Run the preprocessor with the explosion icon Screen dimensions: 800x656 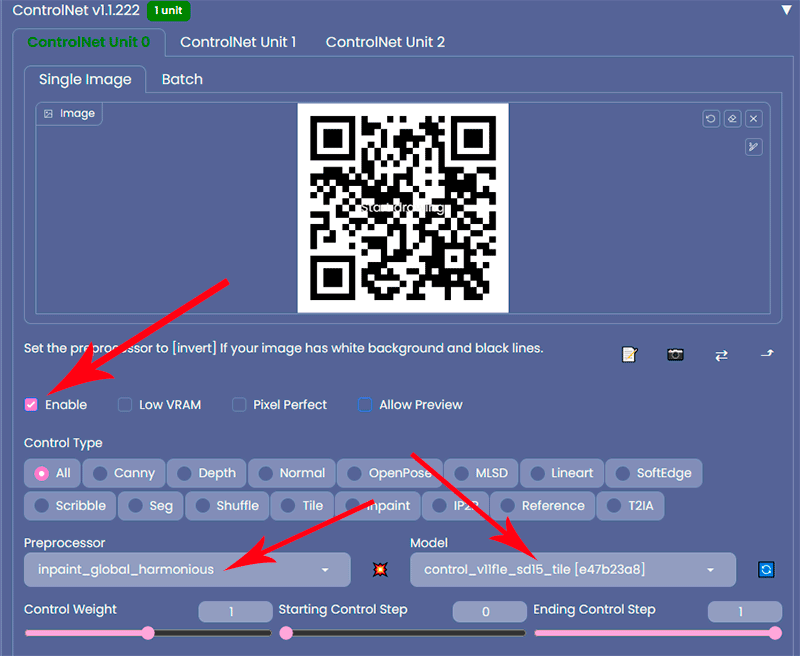[x=380, y=569]
